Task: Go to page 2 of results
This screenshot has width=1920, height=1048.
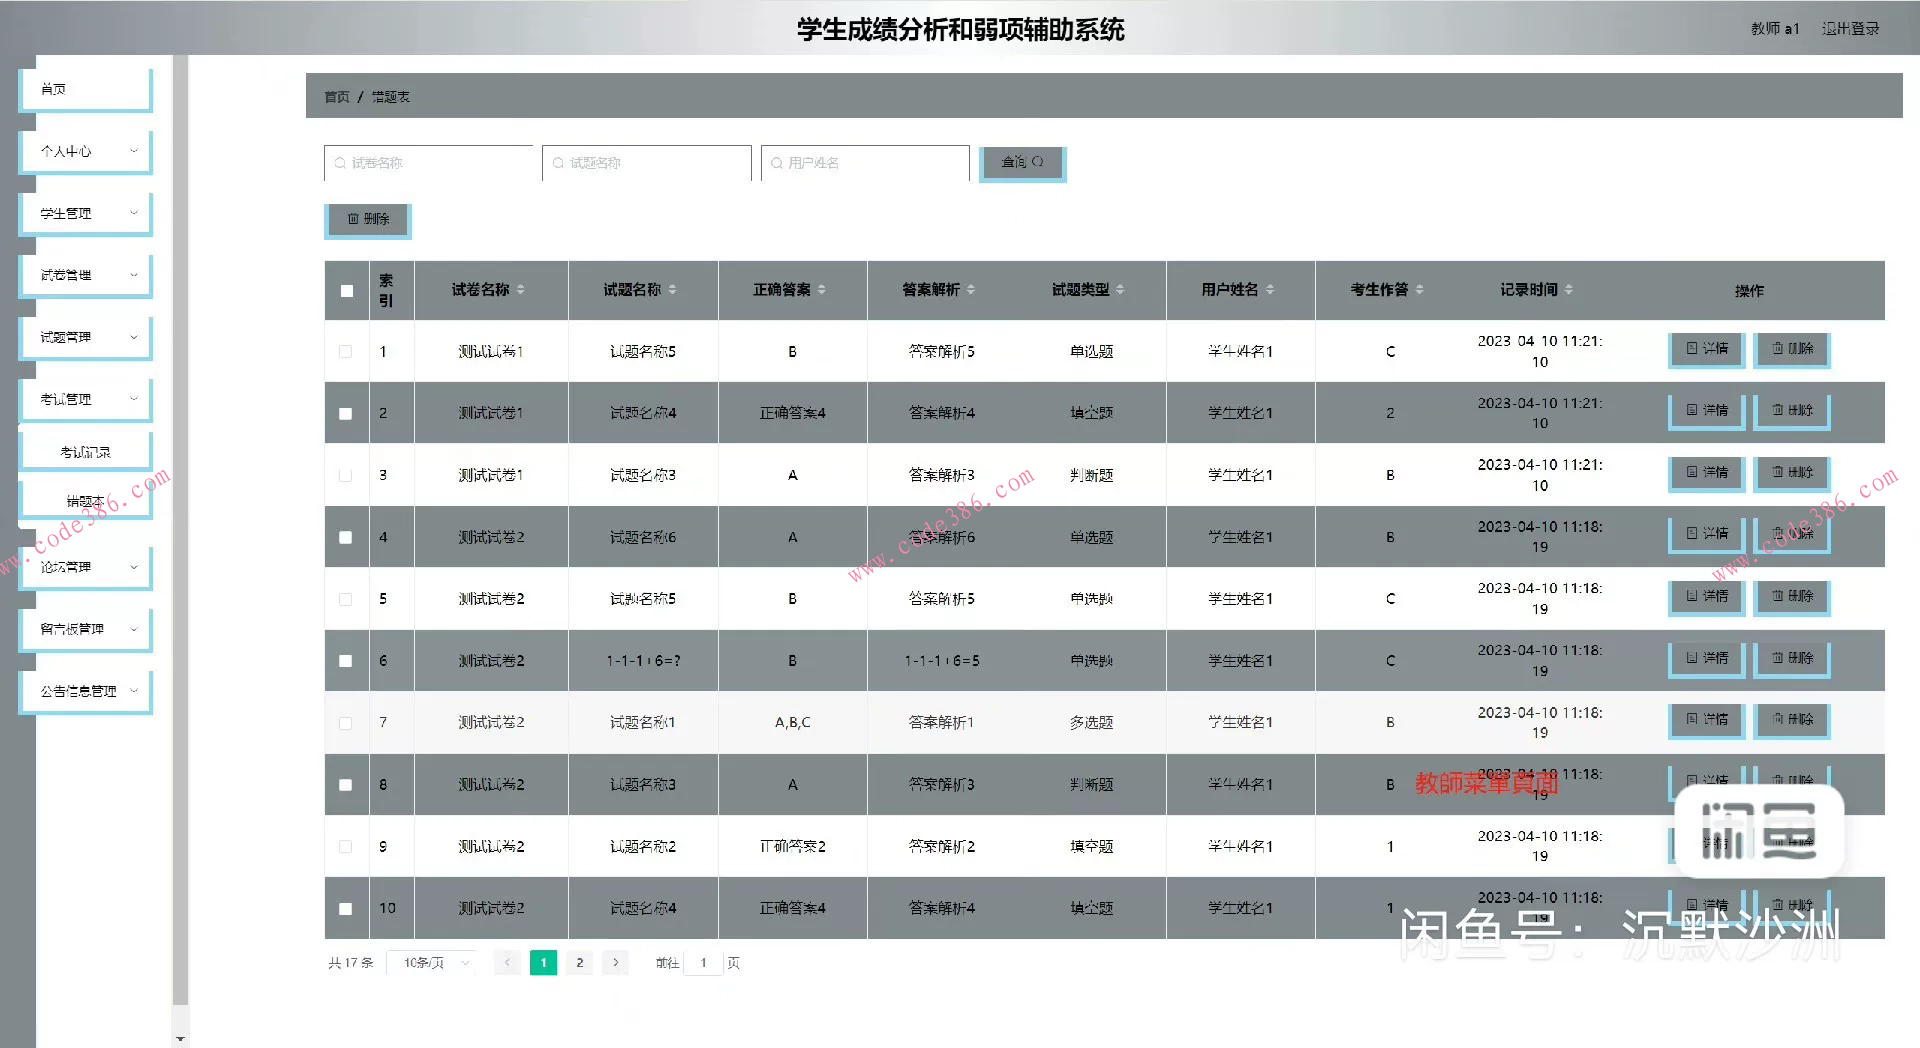Action: tap(580, 963)
